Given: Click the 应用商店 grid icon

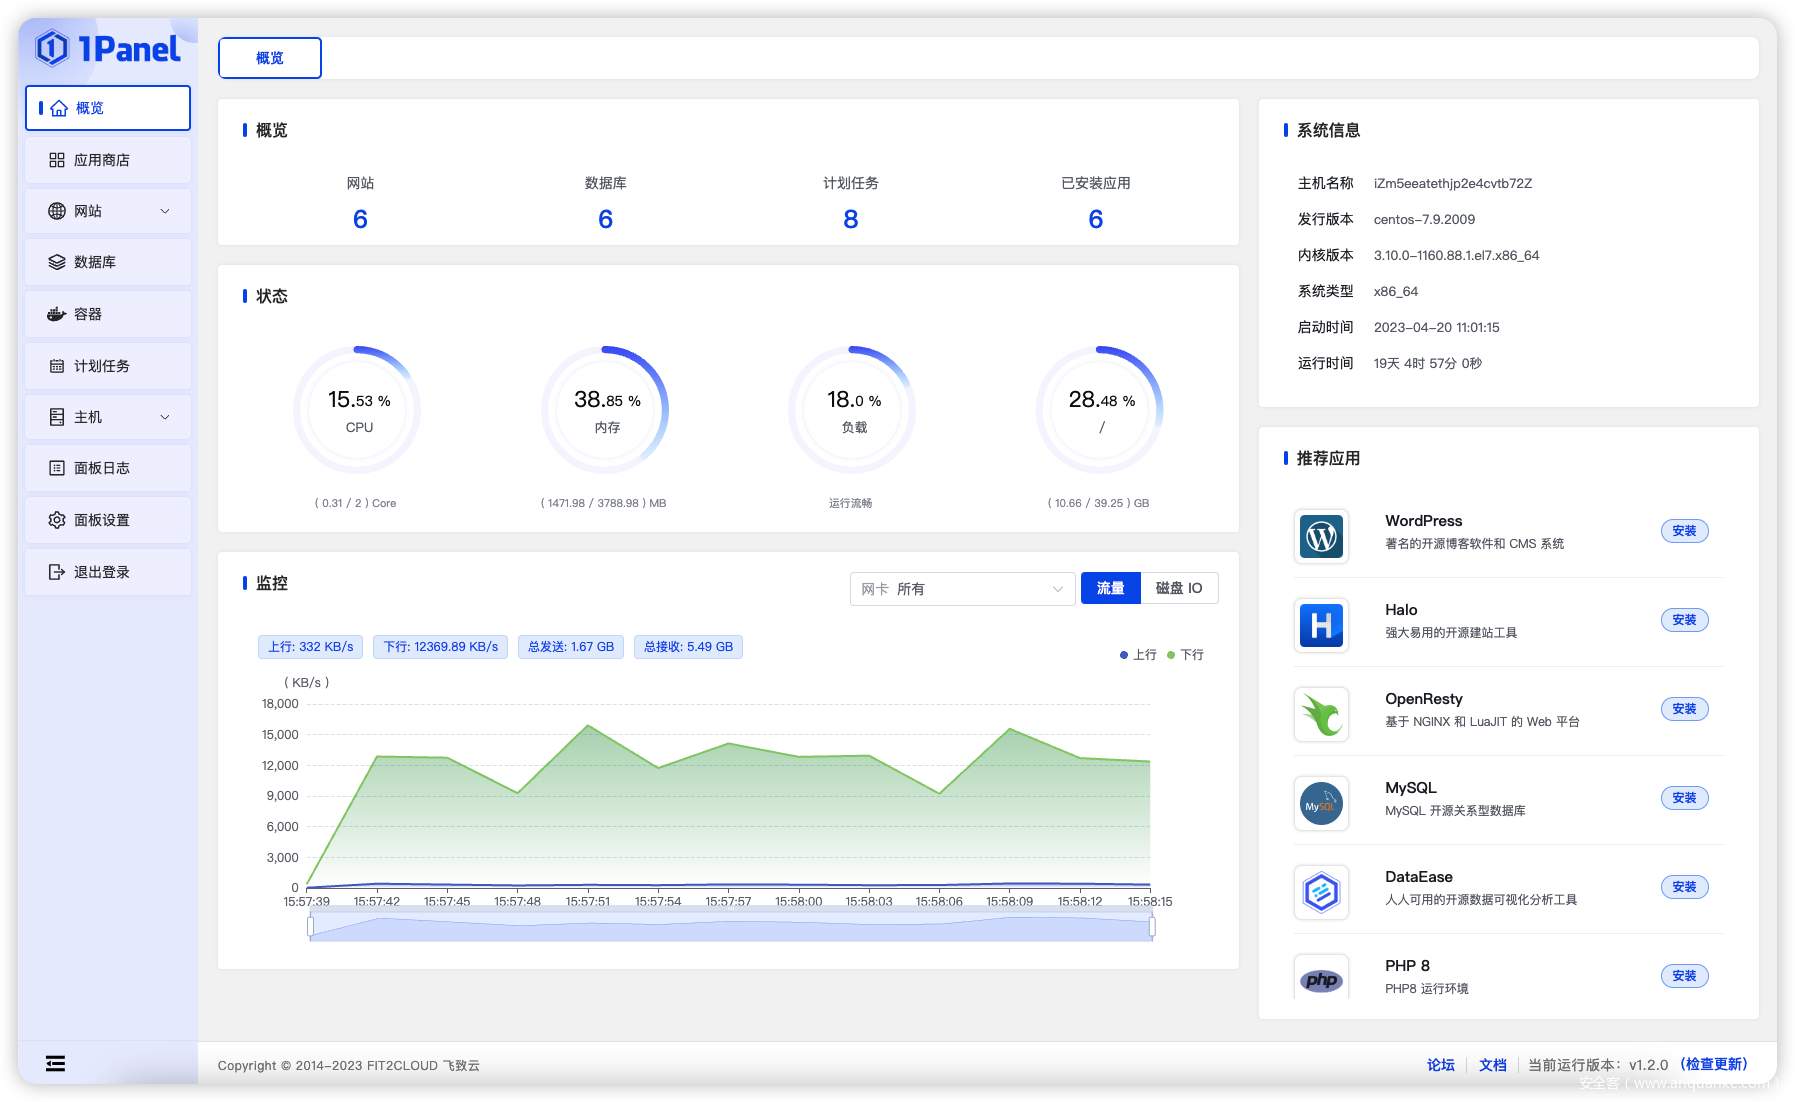Looking at the screenshot, I should click(57, 160).
